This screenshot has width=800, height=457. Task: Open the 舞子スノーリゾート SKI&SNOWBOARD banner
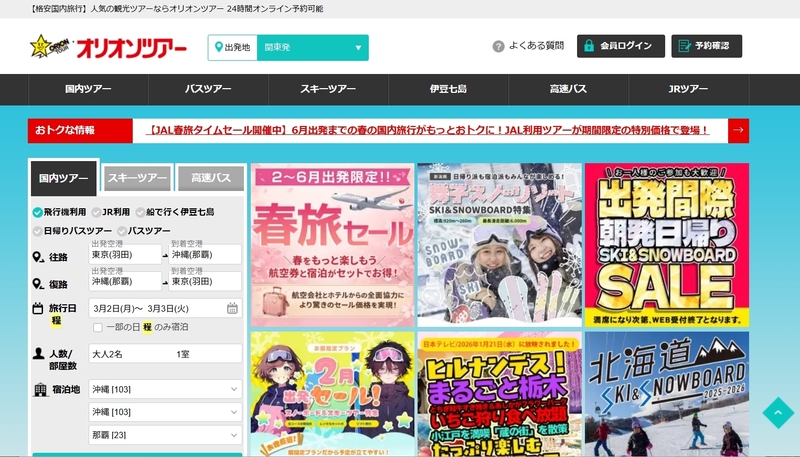pyautogui.click(x=499, y=245)
